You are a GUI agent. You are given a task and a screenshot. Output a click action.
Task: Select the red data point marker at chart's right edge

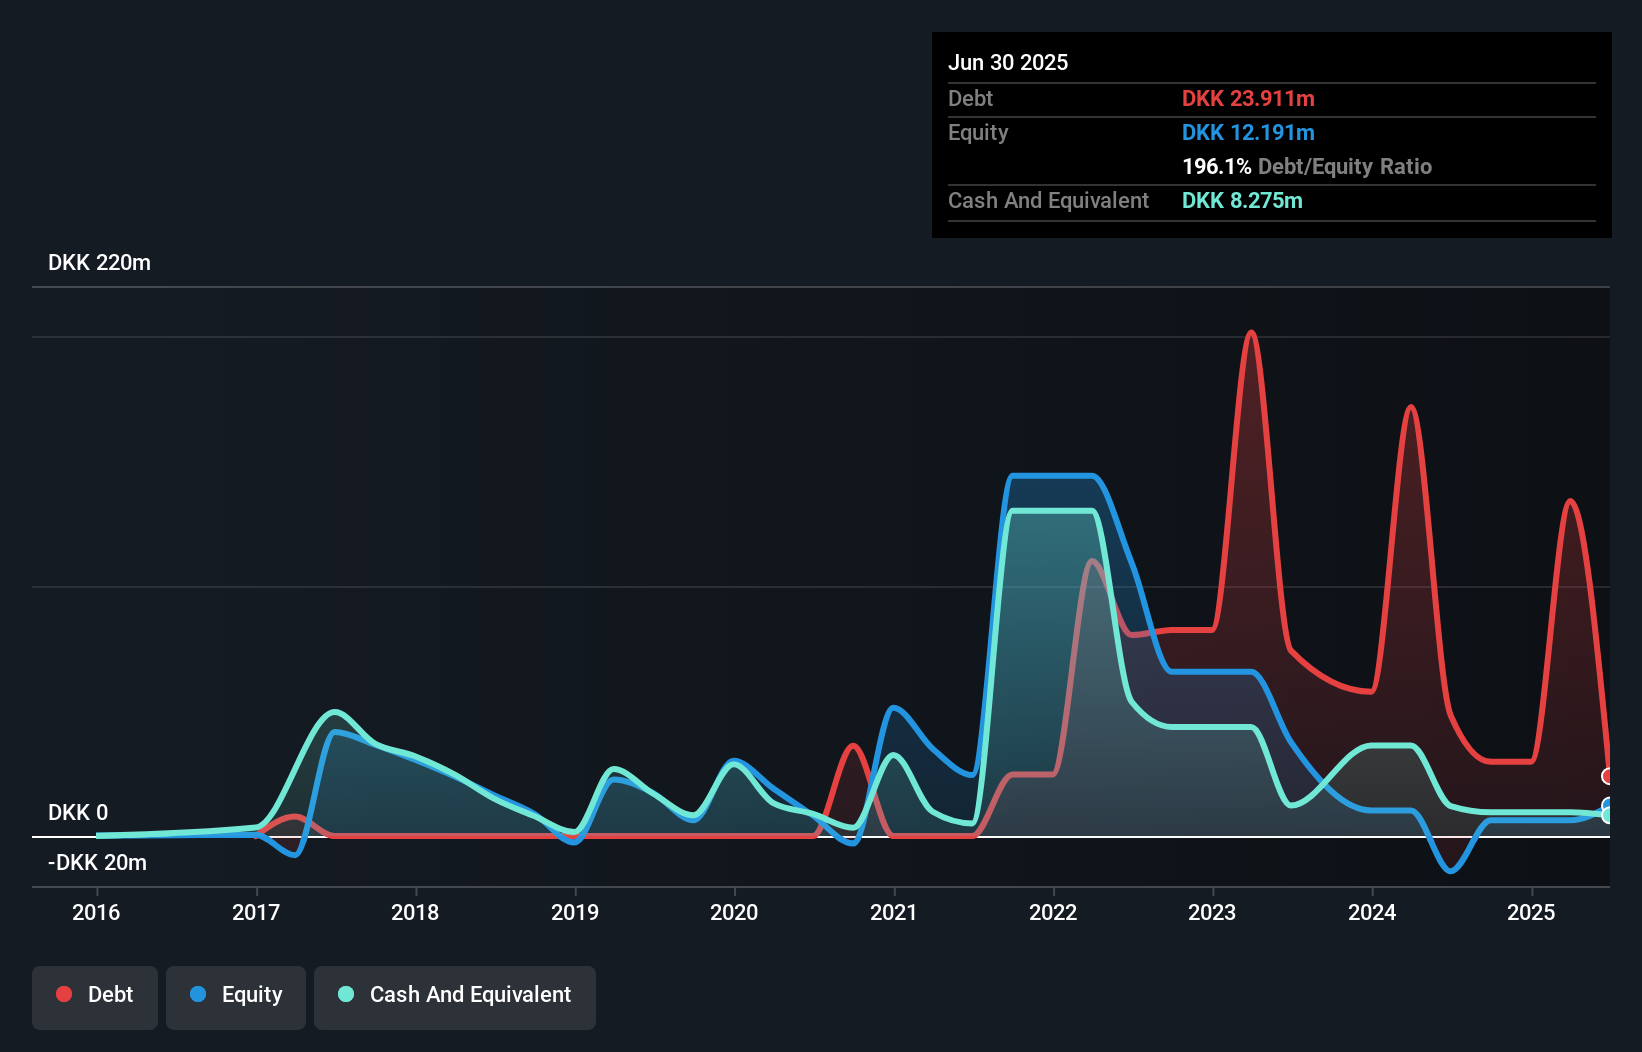[x=1609, y=776]
